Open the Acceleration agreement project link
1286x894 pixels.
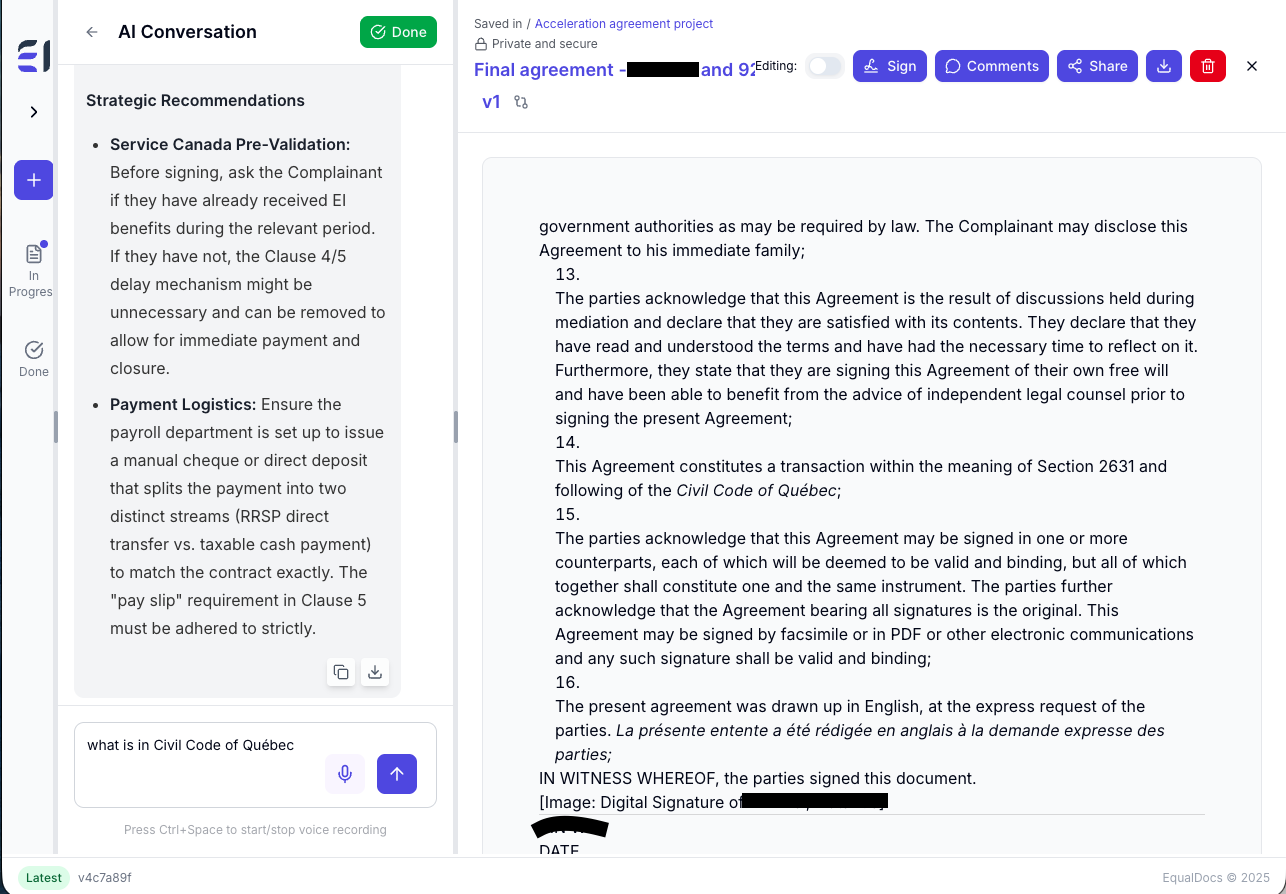(x=623, y=23)
